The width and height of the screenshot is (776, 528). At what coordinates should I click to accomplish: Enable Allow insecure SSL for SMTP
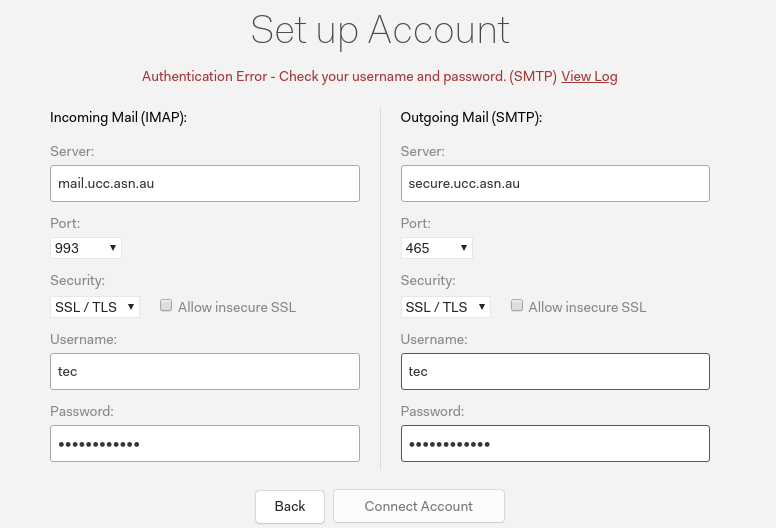tap(517, 305)
